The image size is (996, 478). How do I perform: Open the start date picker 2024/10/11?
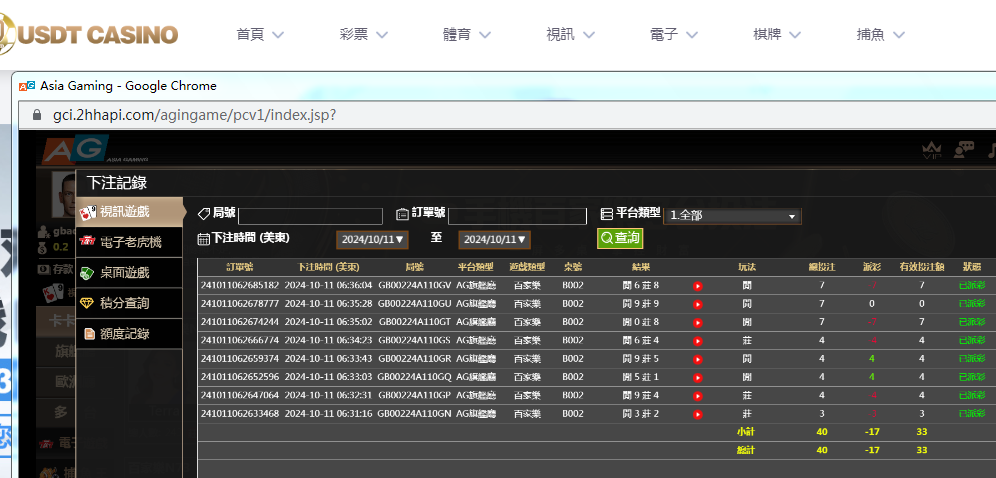point(372,240)
